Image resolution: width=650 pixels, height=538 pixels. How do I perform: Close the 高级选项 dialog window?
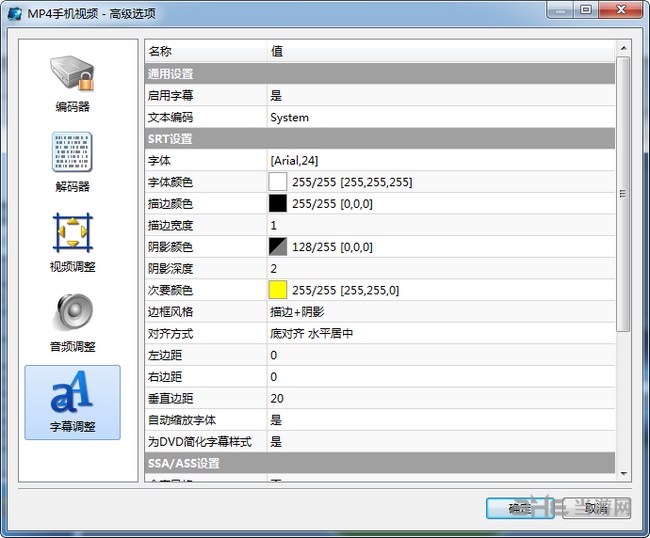pos(621,10)
